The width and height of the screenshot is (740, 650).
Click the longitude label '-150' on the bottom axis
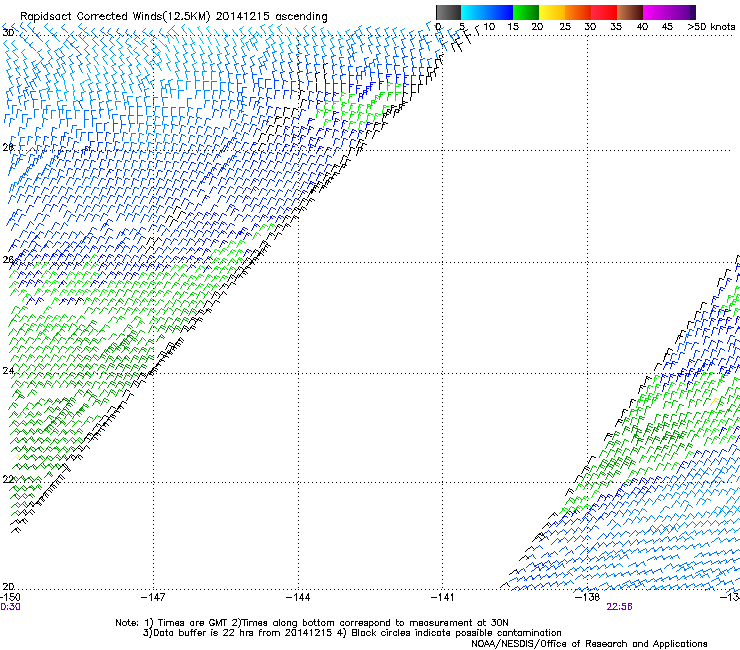point(10,597)
